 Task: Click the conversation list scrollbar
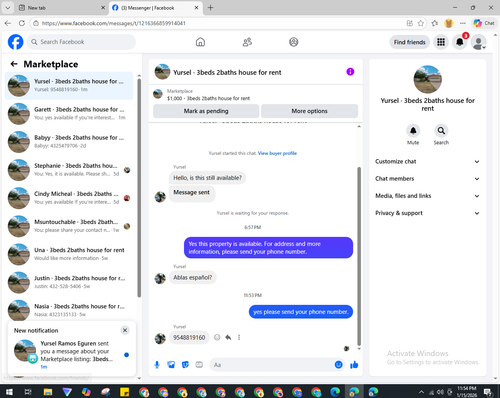tap(139, 187)
